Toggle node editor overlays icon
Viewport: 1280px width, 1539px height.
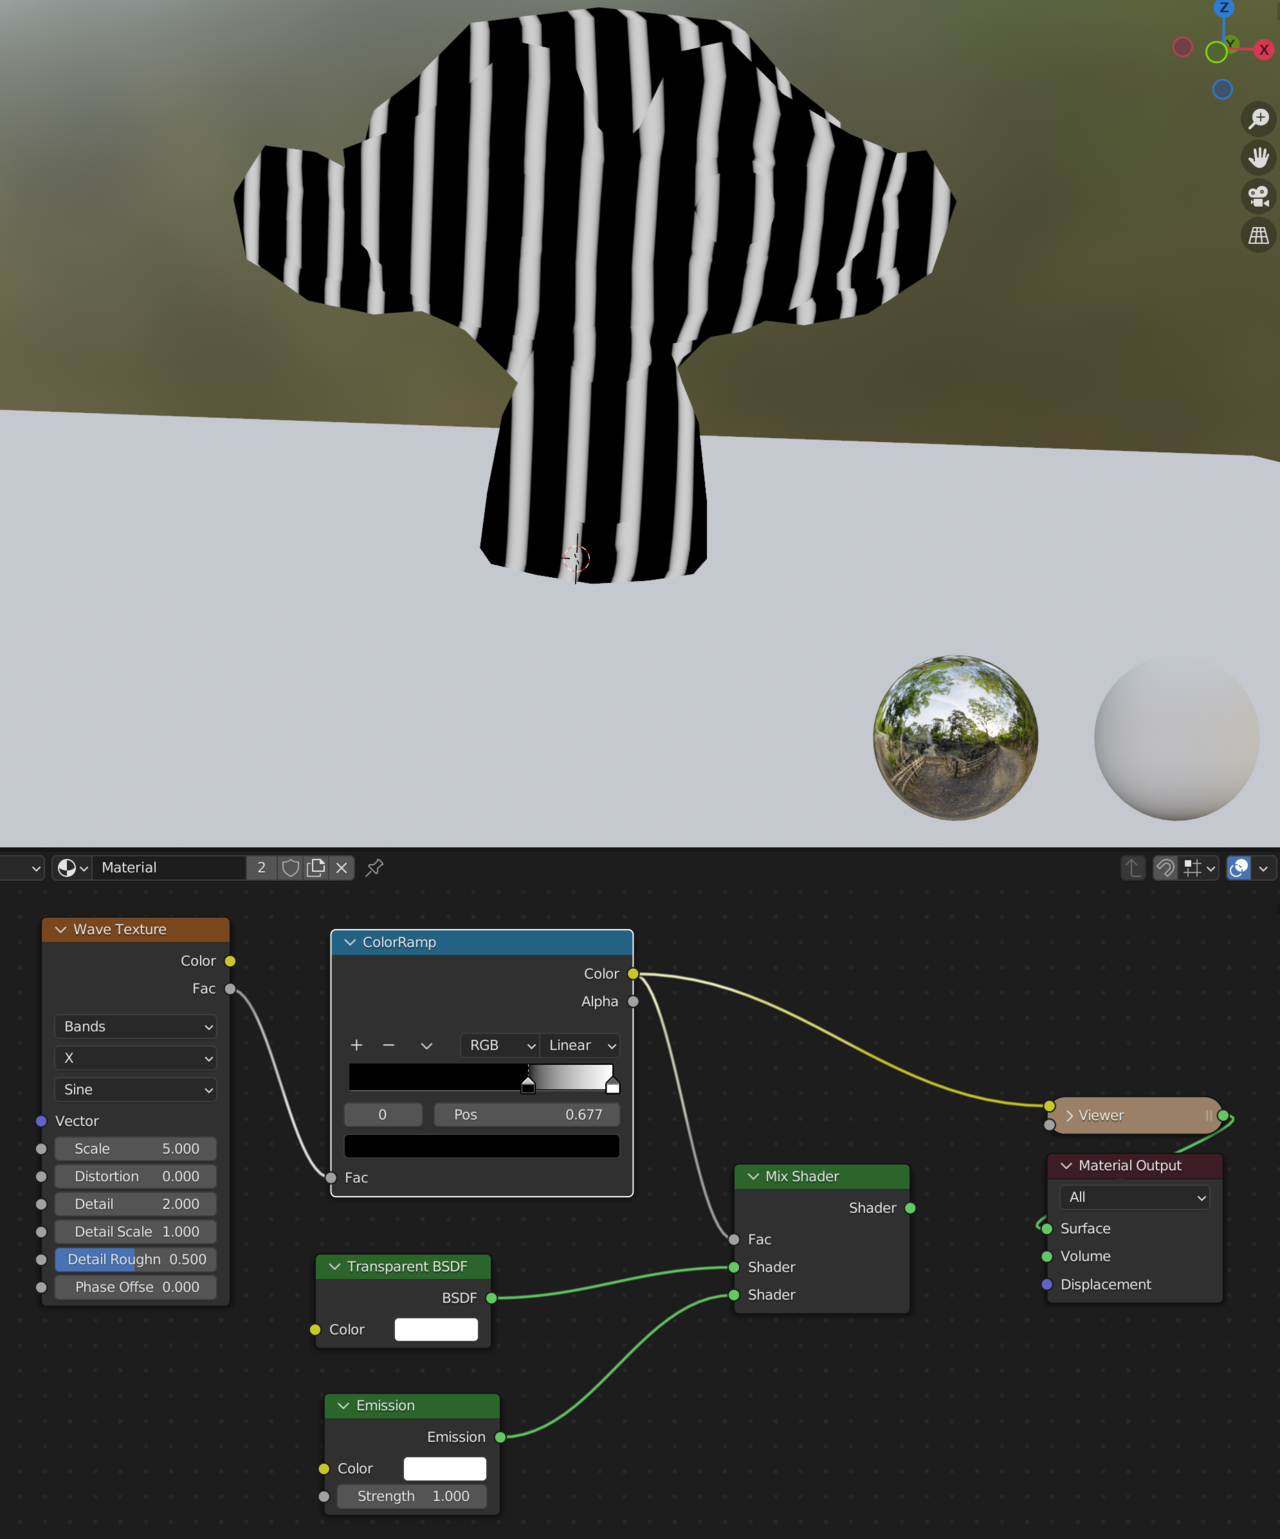click(x=1239, y=868)
